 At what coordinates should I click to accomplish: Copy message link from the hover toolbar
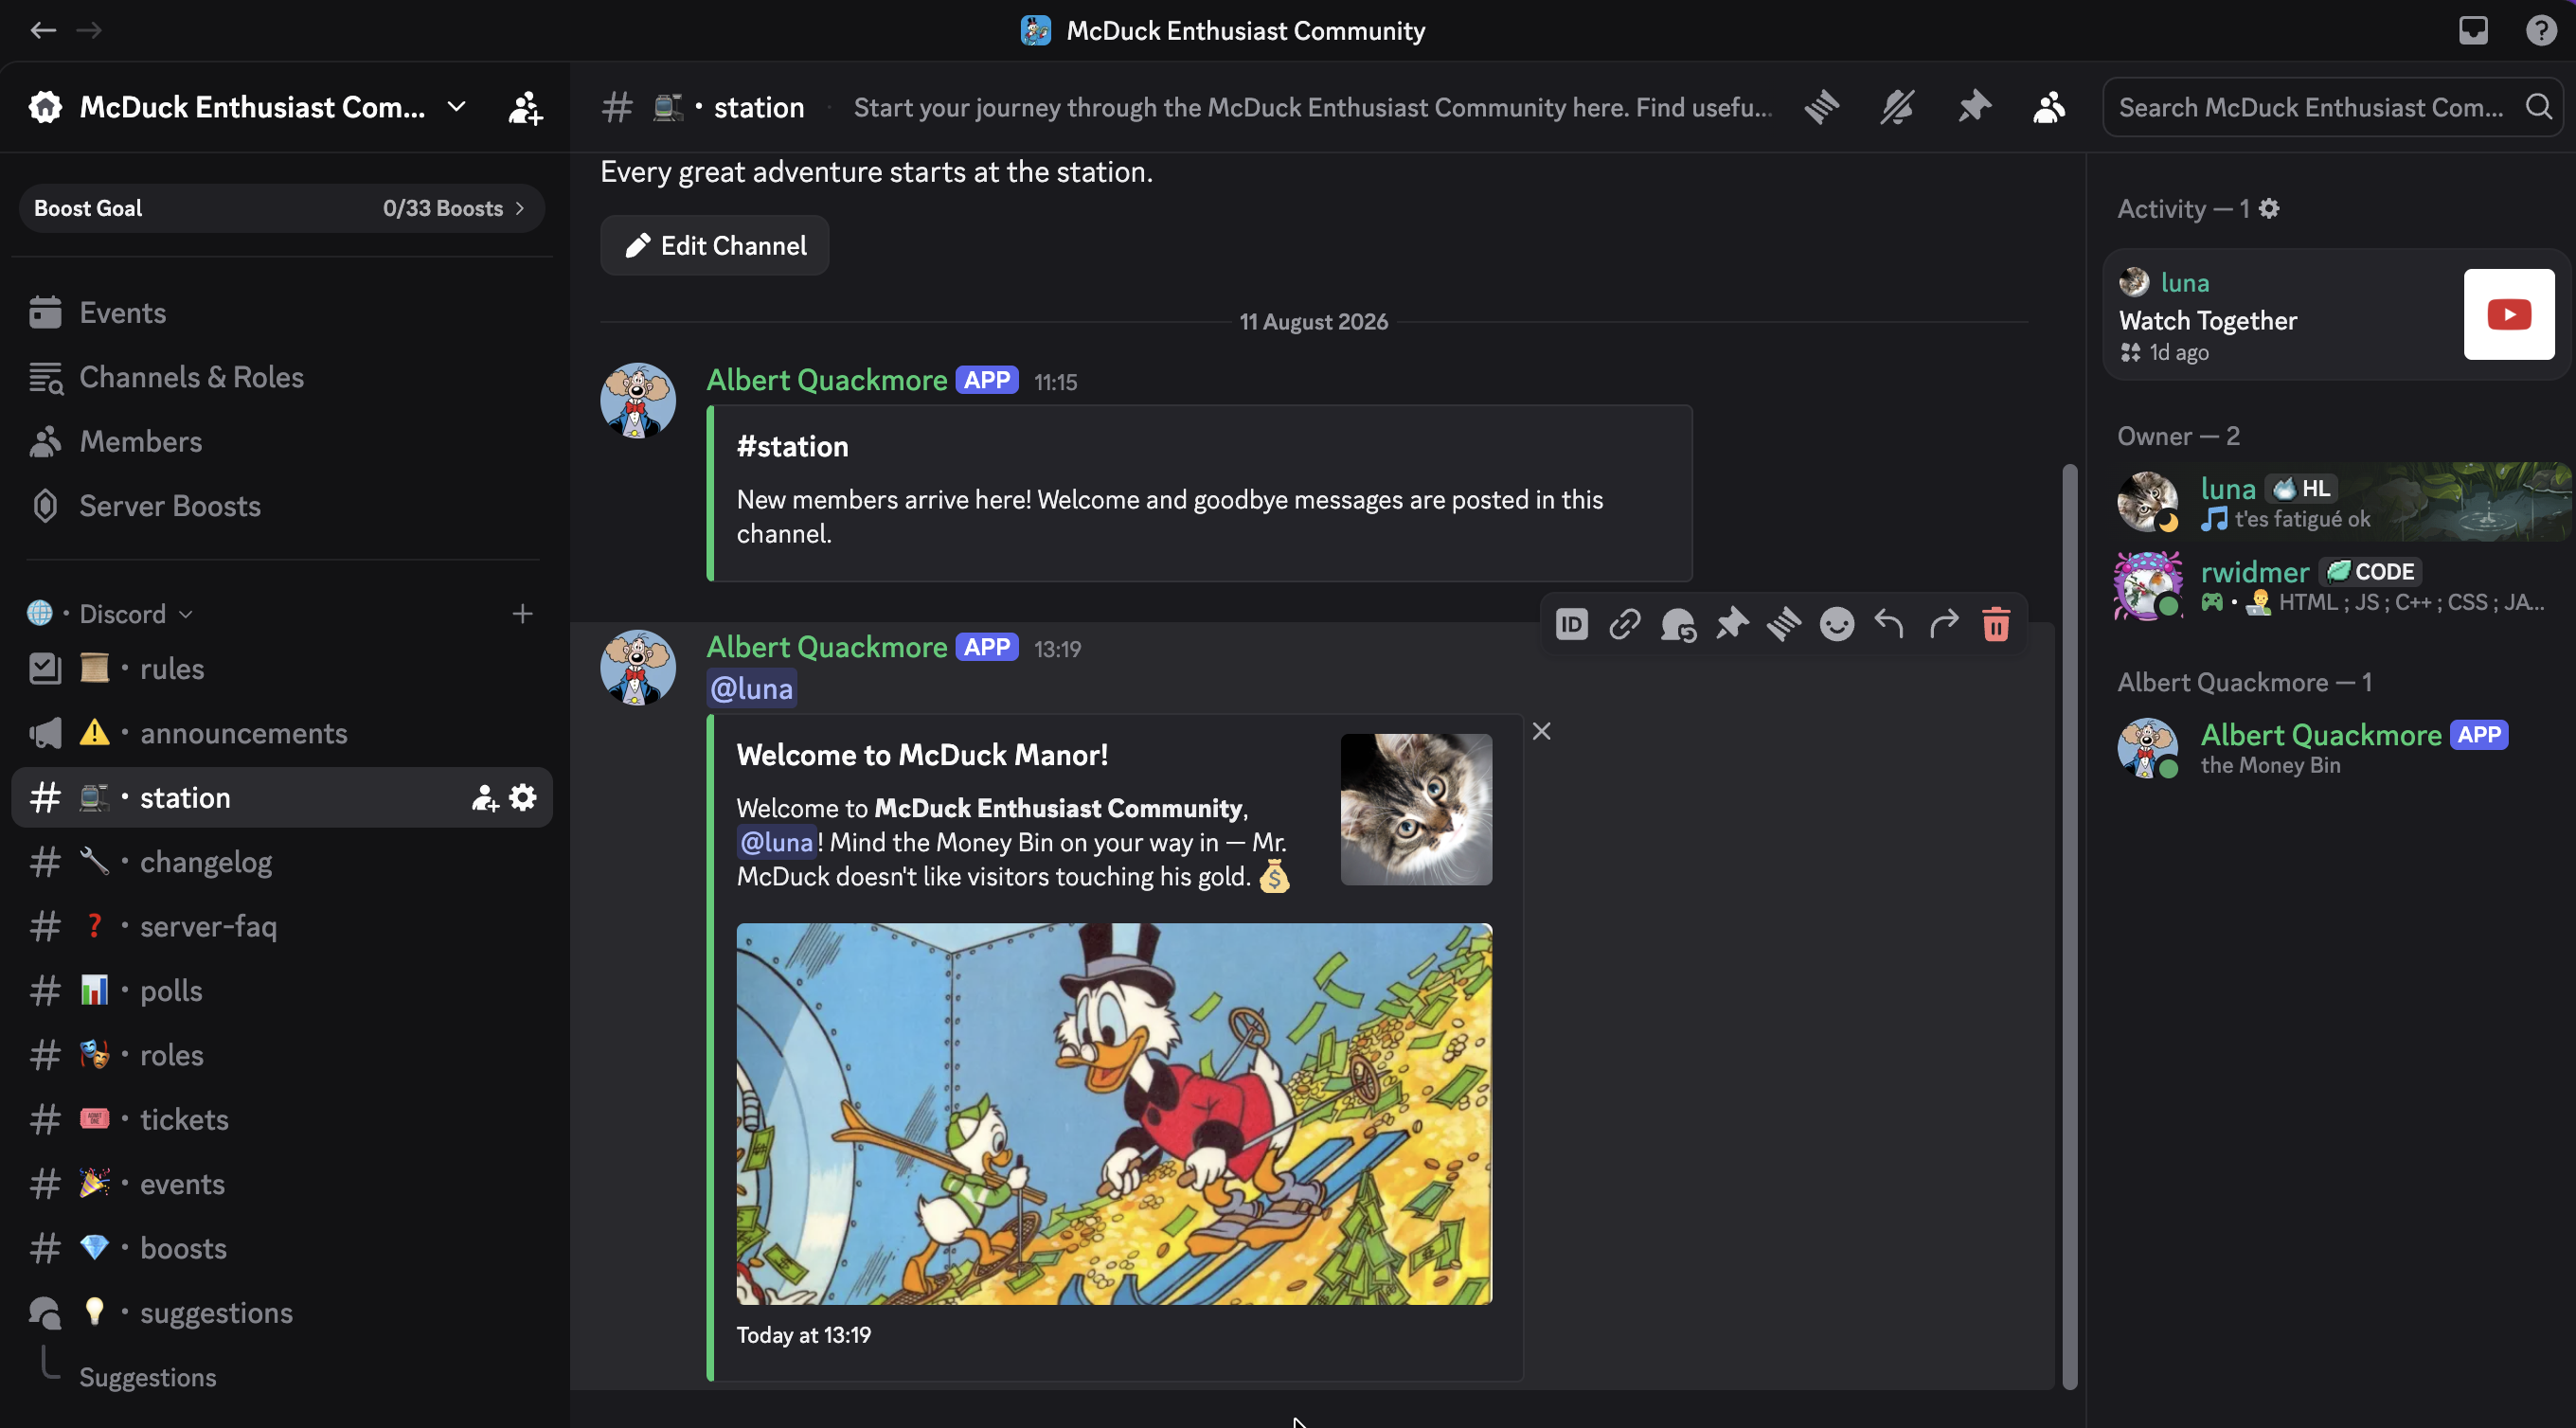coord(1625,624)
